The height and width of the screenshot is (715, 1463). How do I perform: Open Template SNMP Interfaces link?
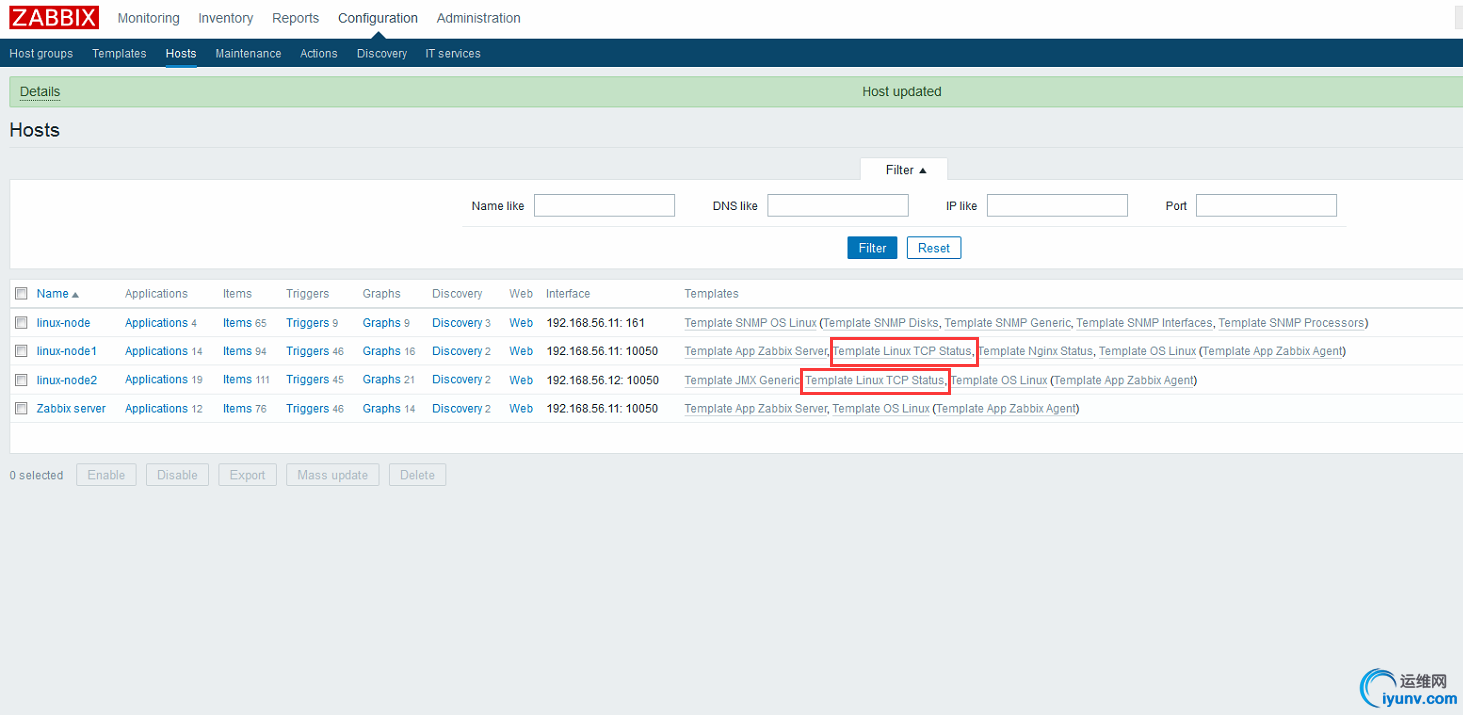(1144, 323)
